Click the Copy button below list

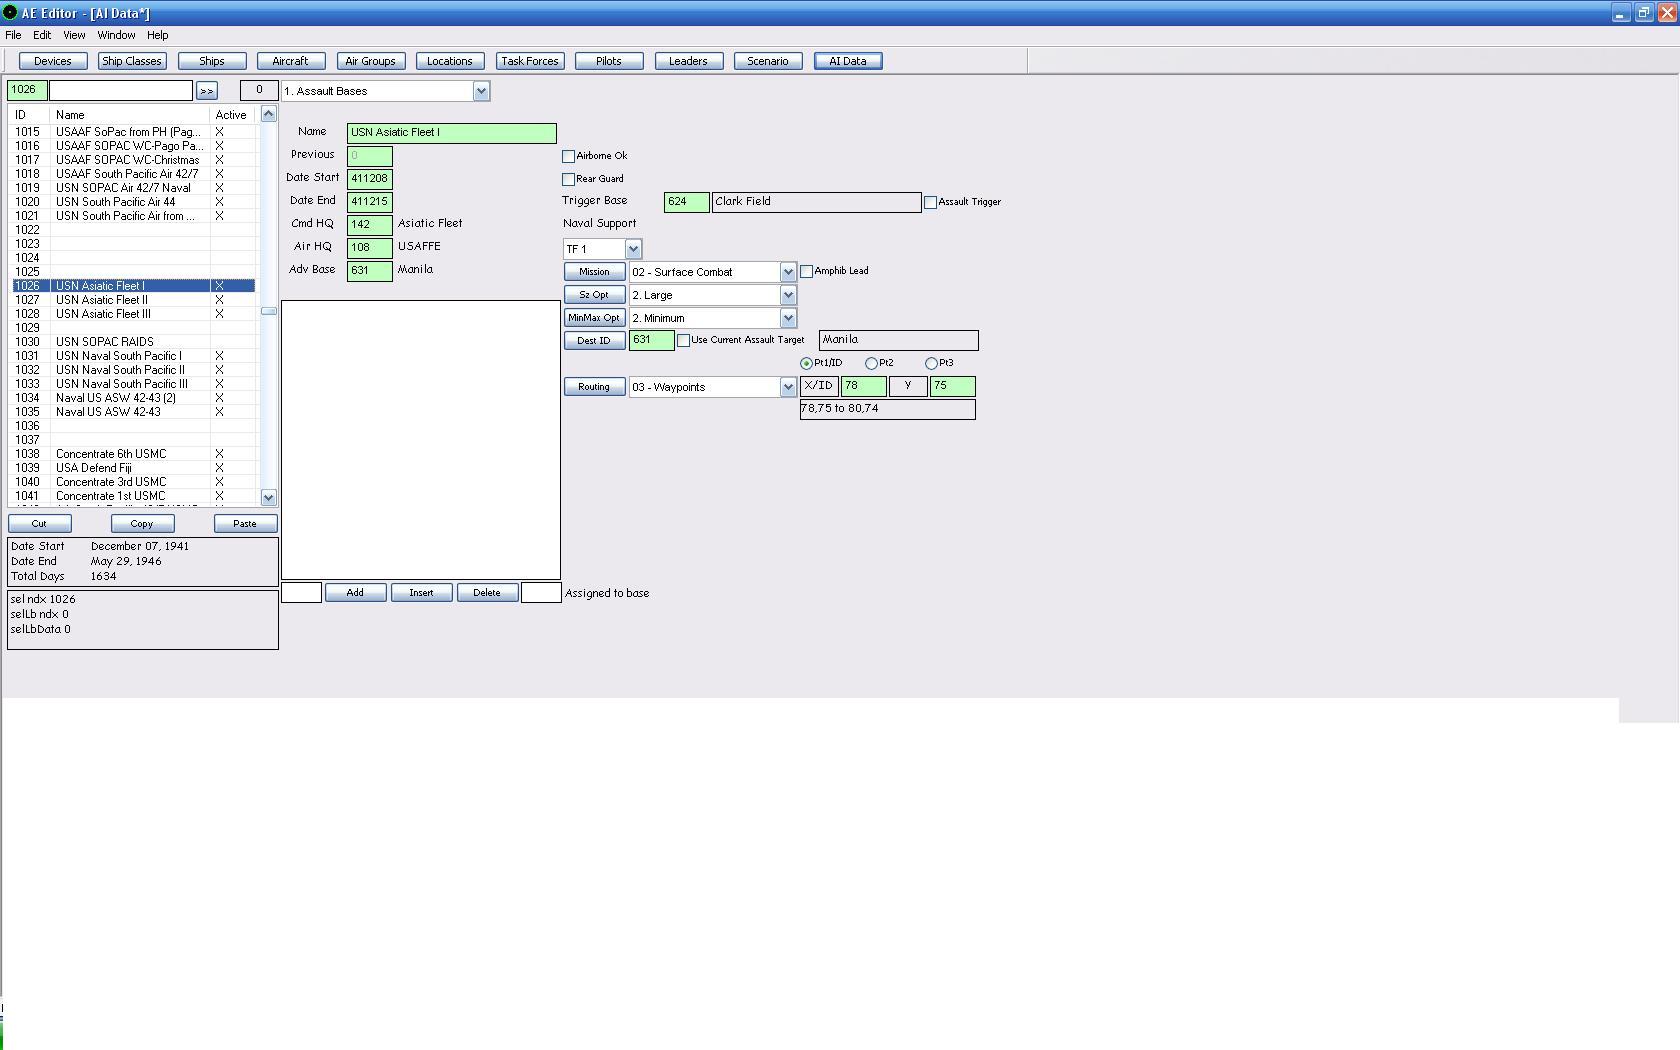pyautogui.click(x=142, y=524)
